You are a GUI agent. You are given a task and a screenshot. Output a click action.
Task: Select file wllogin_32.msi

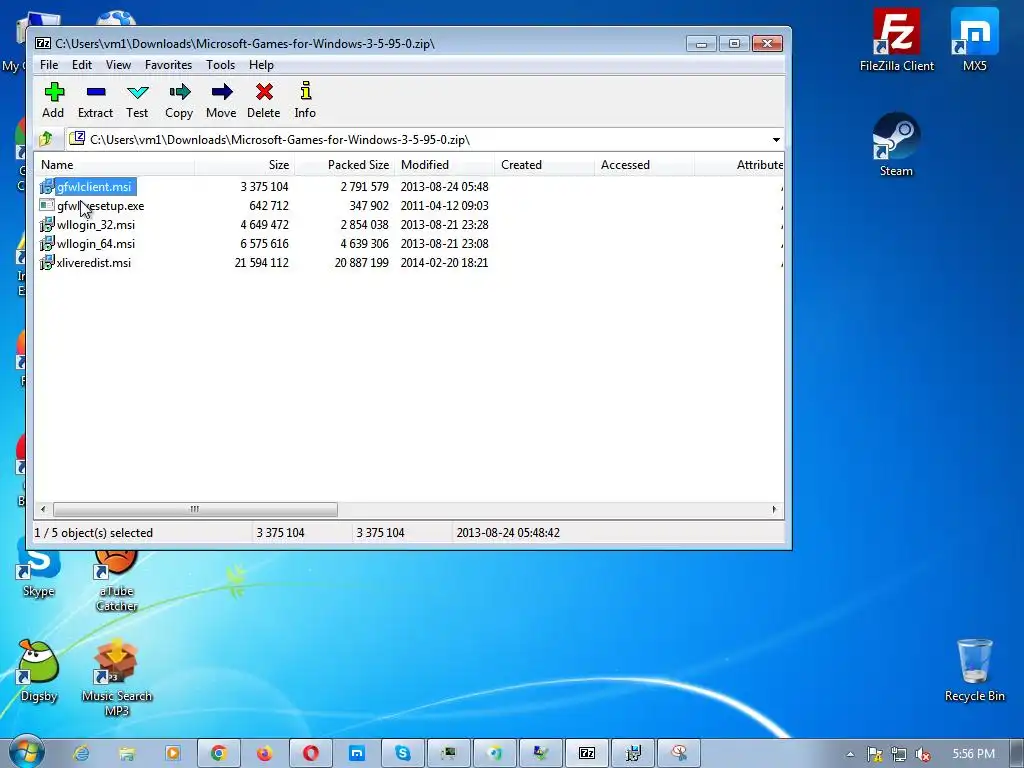pyautogui.click(x=96, y=225)
